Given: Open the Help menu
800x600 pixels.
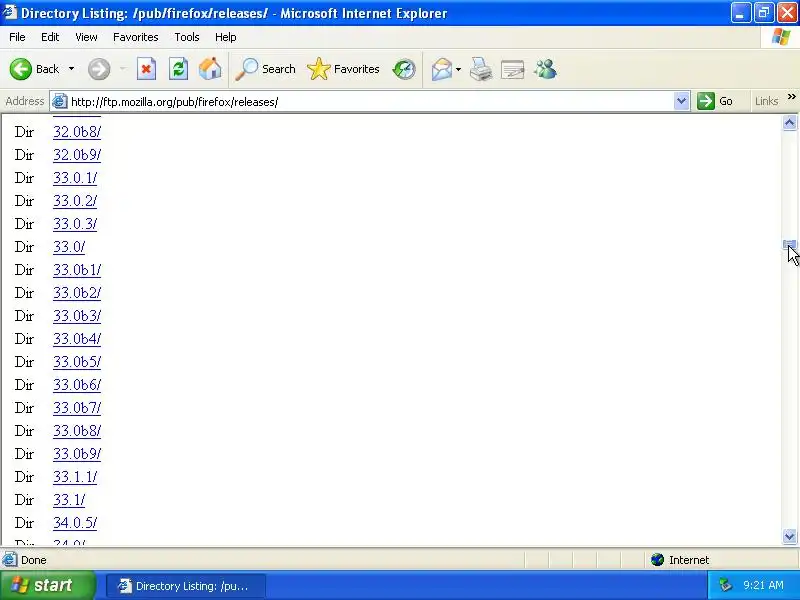Looking at the screenshot, I should pyautogui.click(x=226, y=37).
